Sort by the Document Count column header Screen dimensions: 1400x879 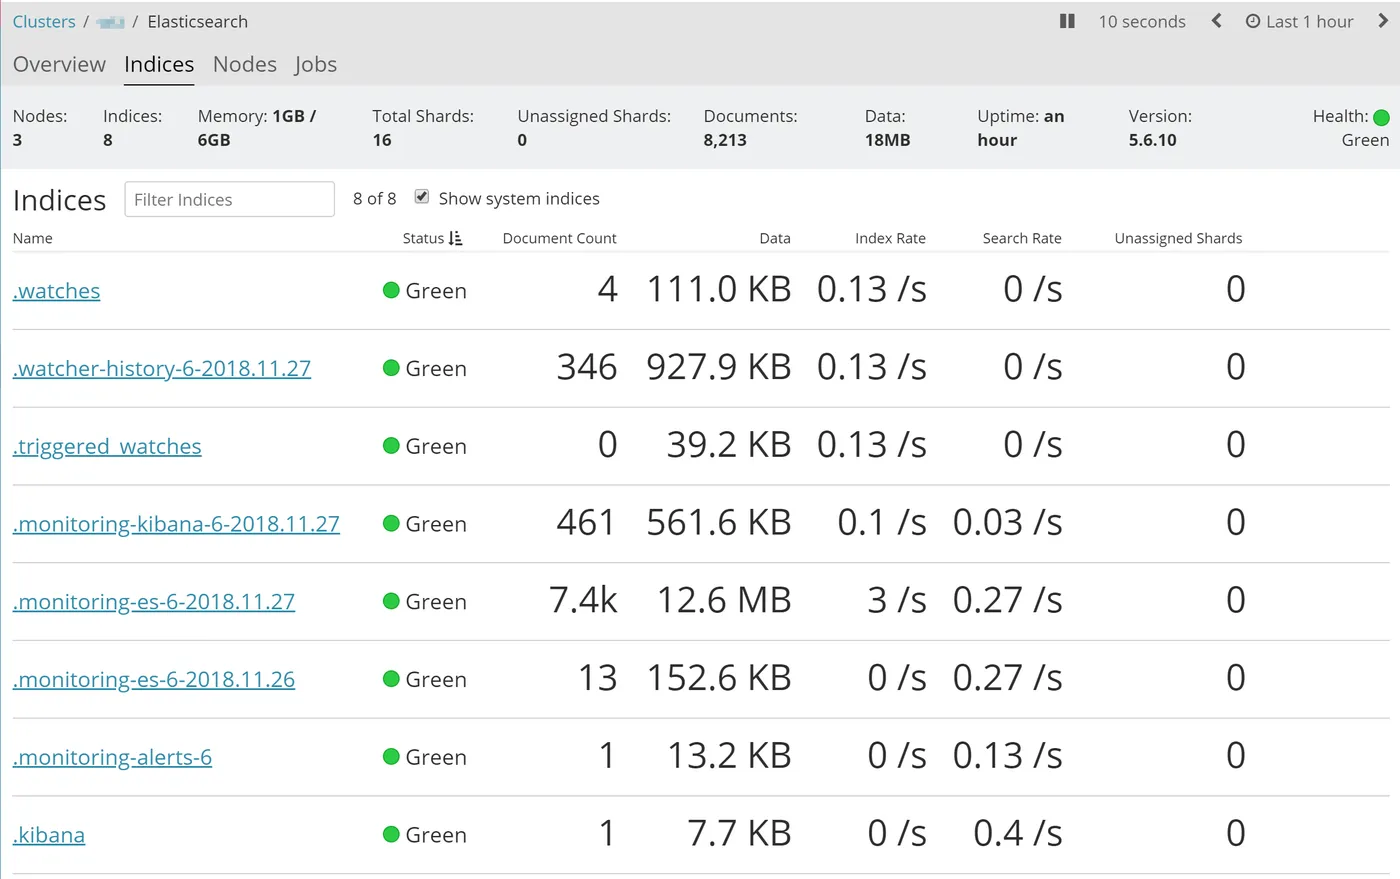pyautogui.click(x=559, y=238)
